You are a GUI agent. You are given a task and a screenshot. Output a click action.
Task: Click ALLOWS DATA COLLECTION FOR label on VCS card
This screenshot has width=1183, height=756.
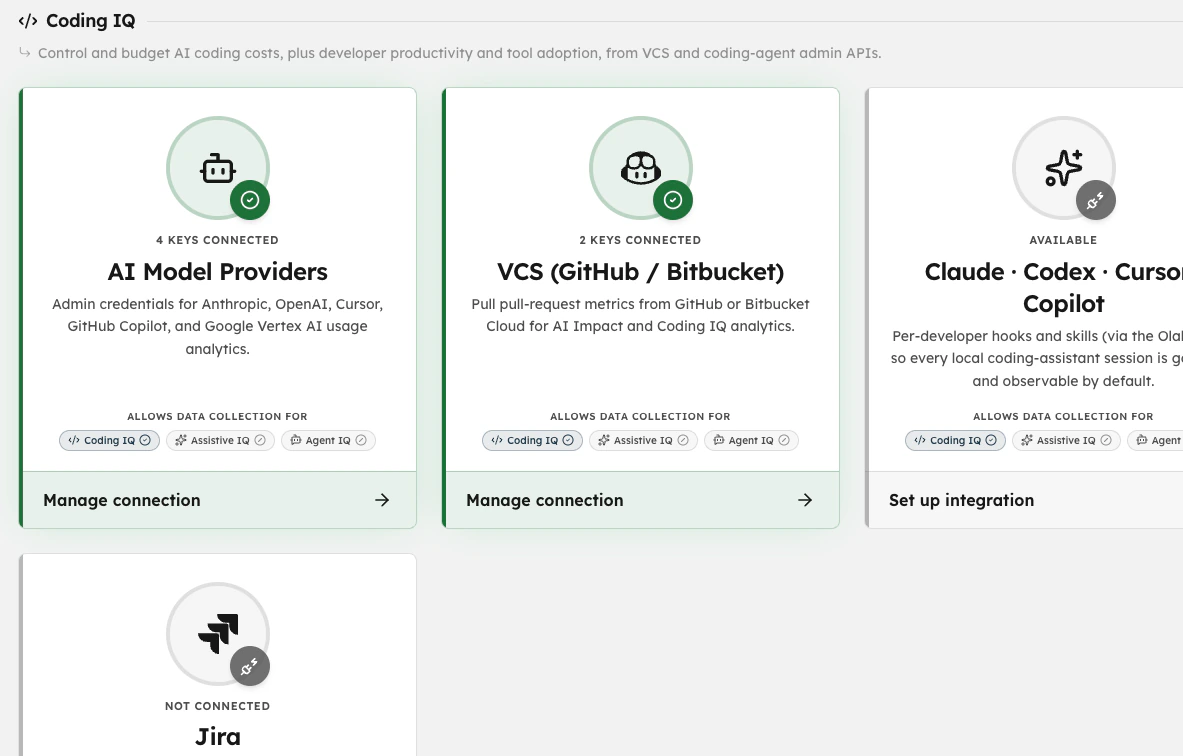(641, 416)
